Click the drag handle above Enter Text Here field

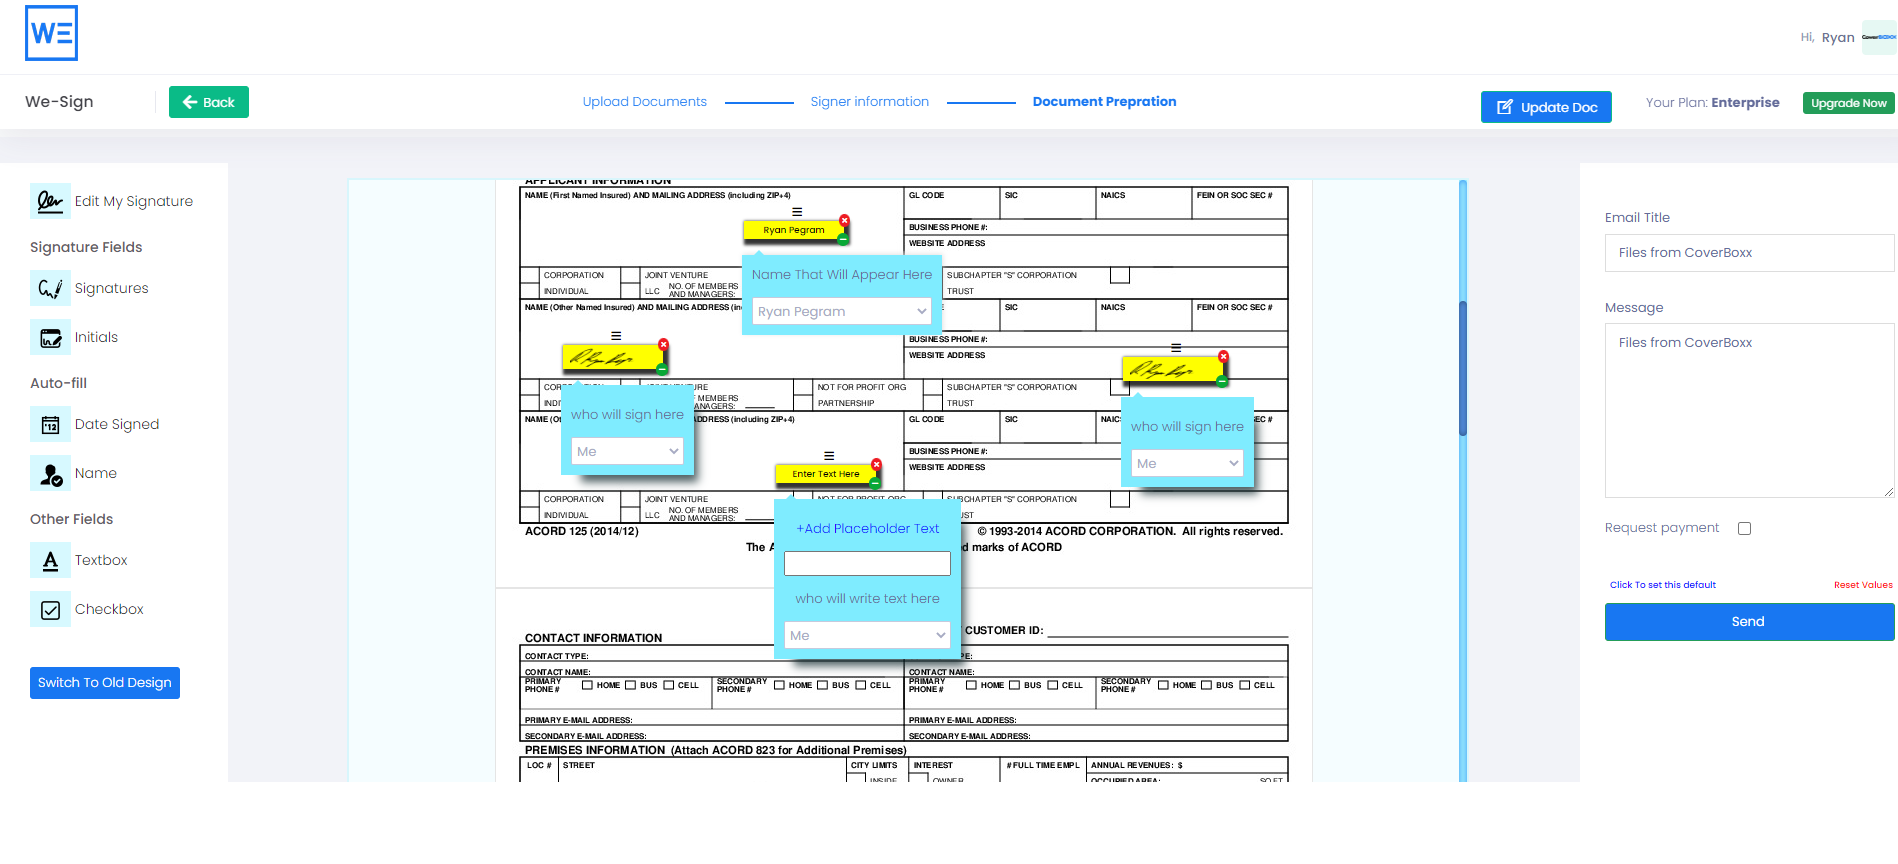click(829, 456)
